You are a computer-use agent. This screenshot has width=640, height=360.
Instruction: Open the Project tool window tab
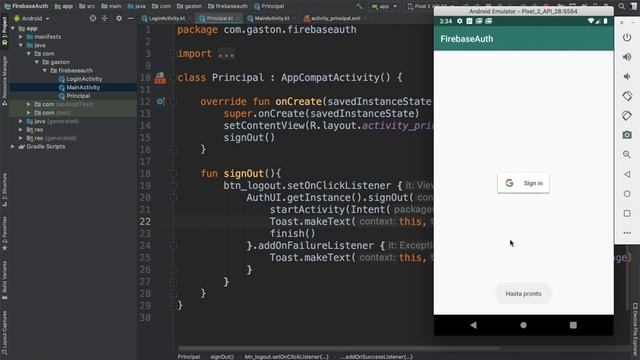[4, 32]
